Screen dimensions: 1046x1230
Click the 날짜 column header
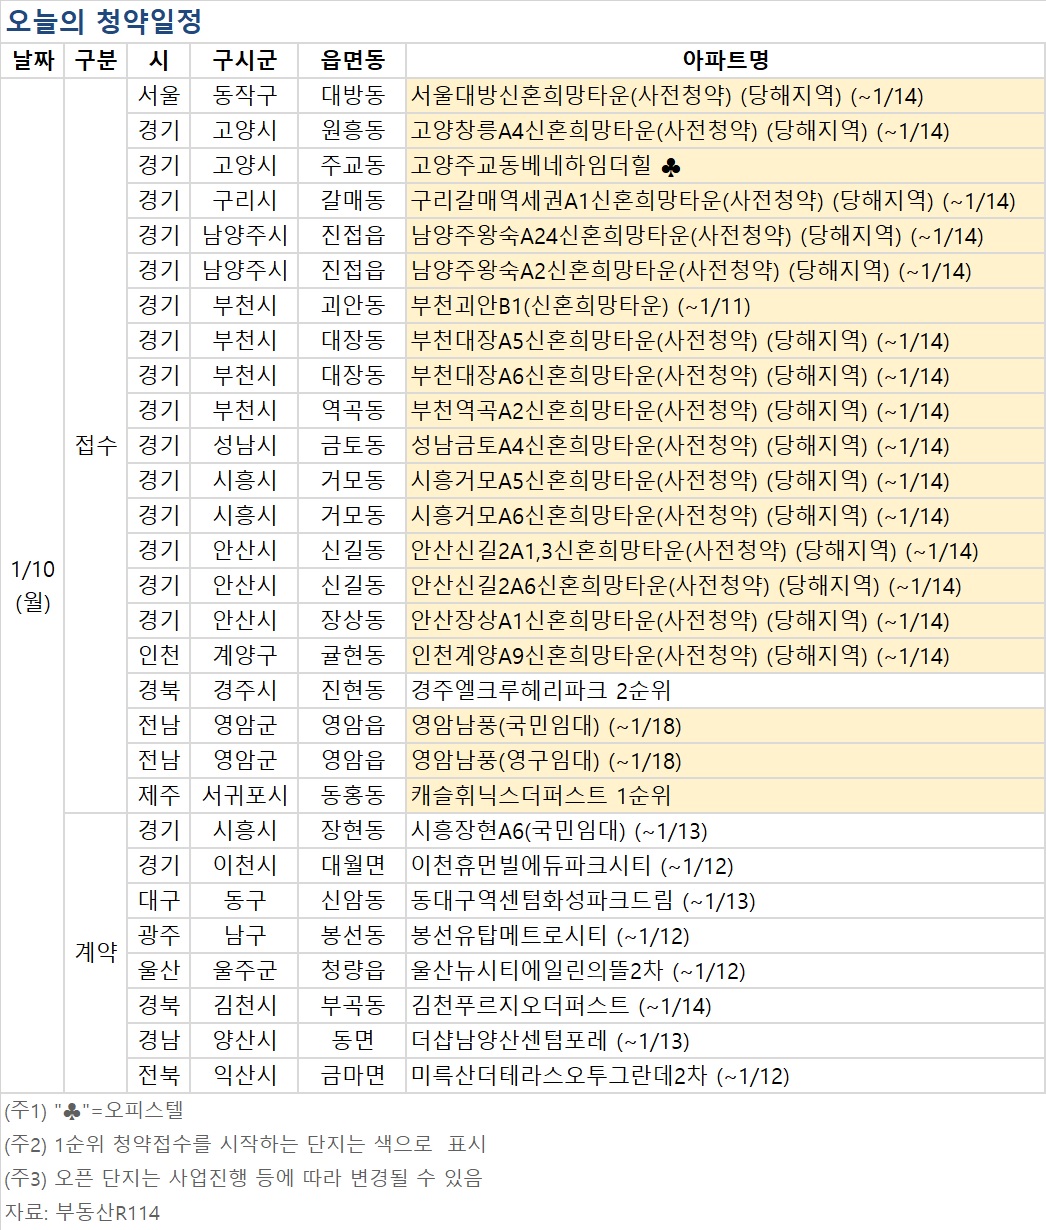pyautogui.click(x=33, y=60)
